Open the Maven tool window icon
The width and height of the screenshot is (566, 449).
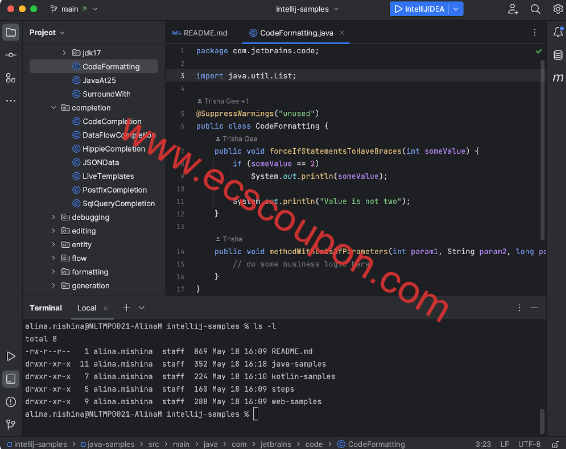click(x=558, y=77)
